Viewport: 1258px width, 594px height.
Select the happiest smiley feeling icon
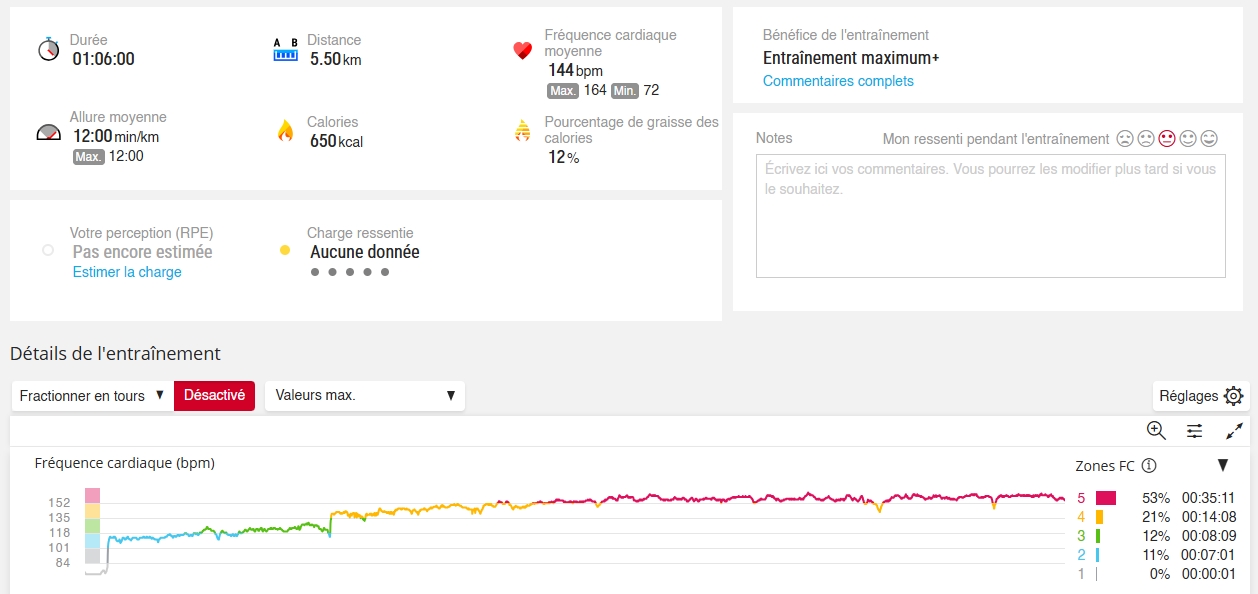(1209, 138)
